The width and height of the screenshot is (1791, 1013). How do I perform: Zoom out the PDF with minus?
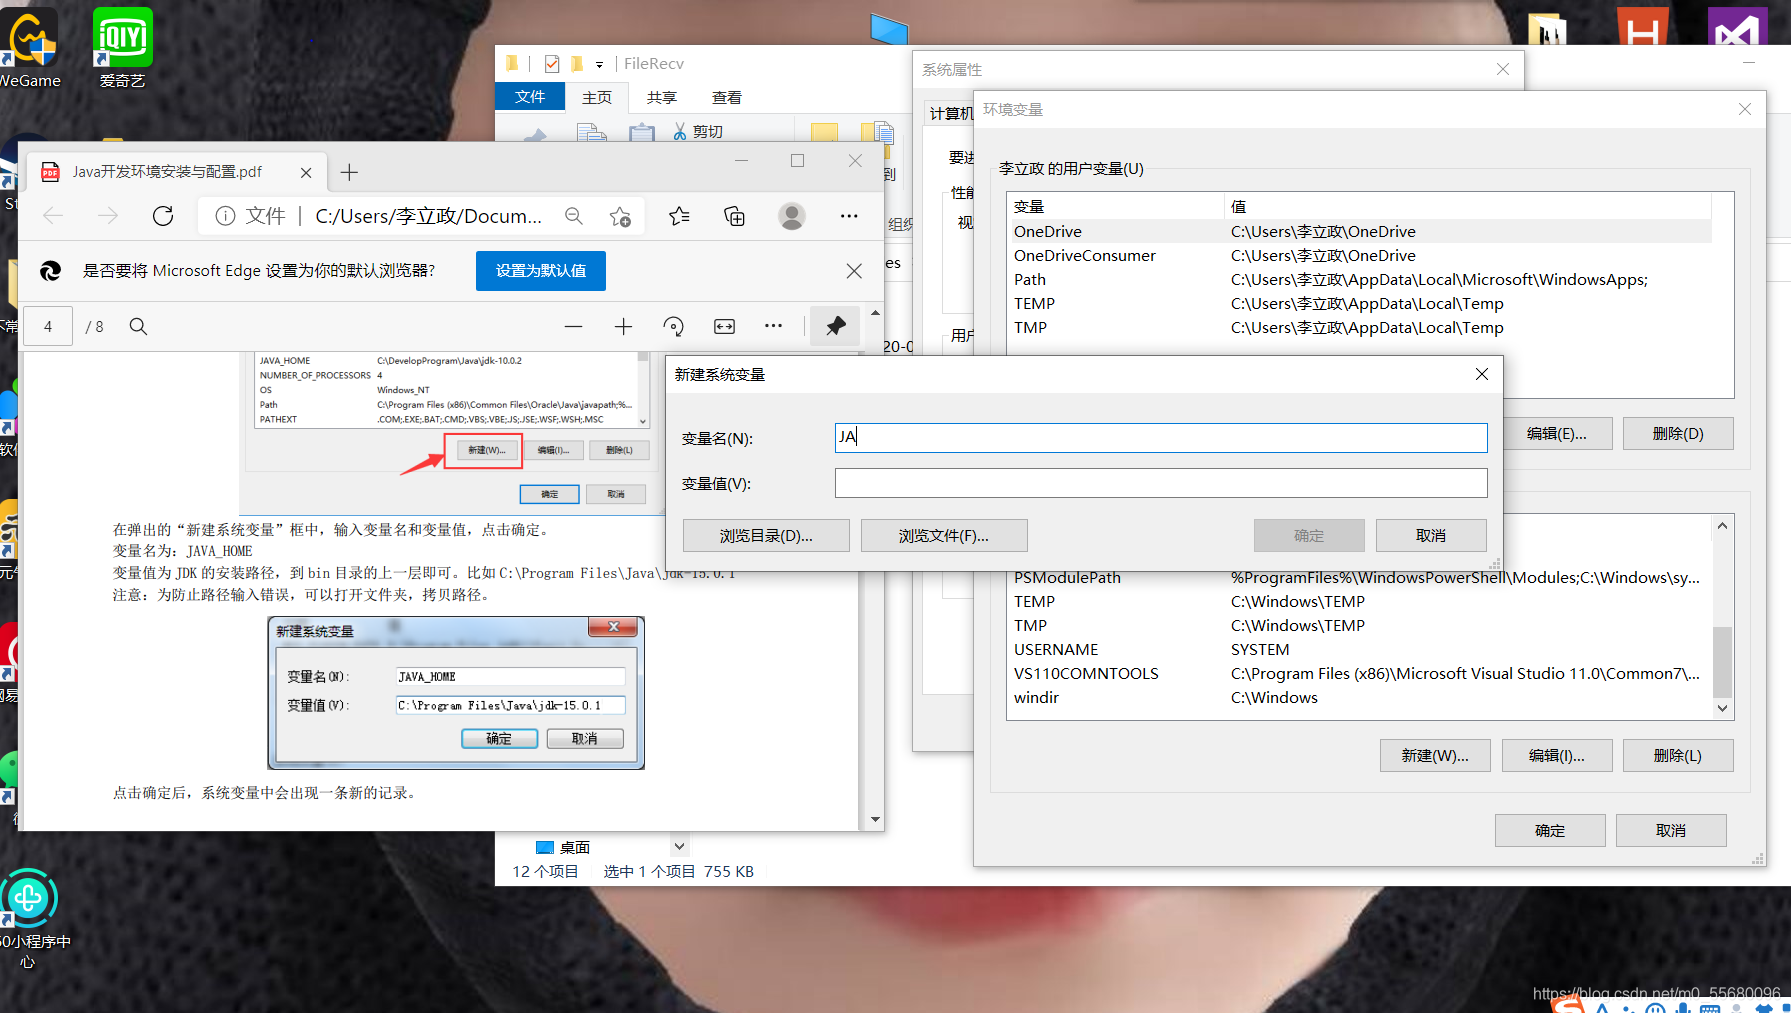click(573, 326)
